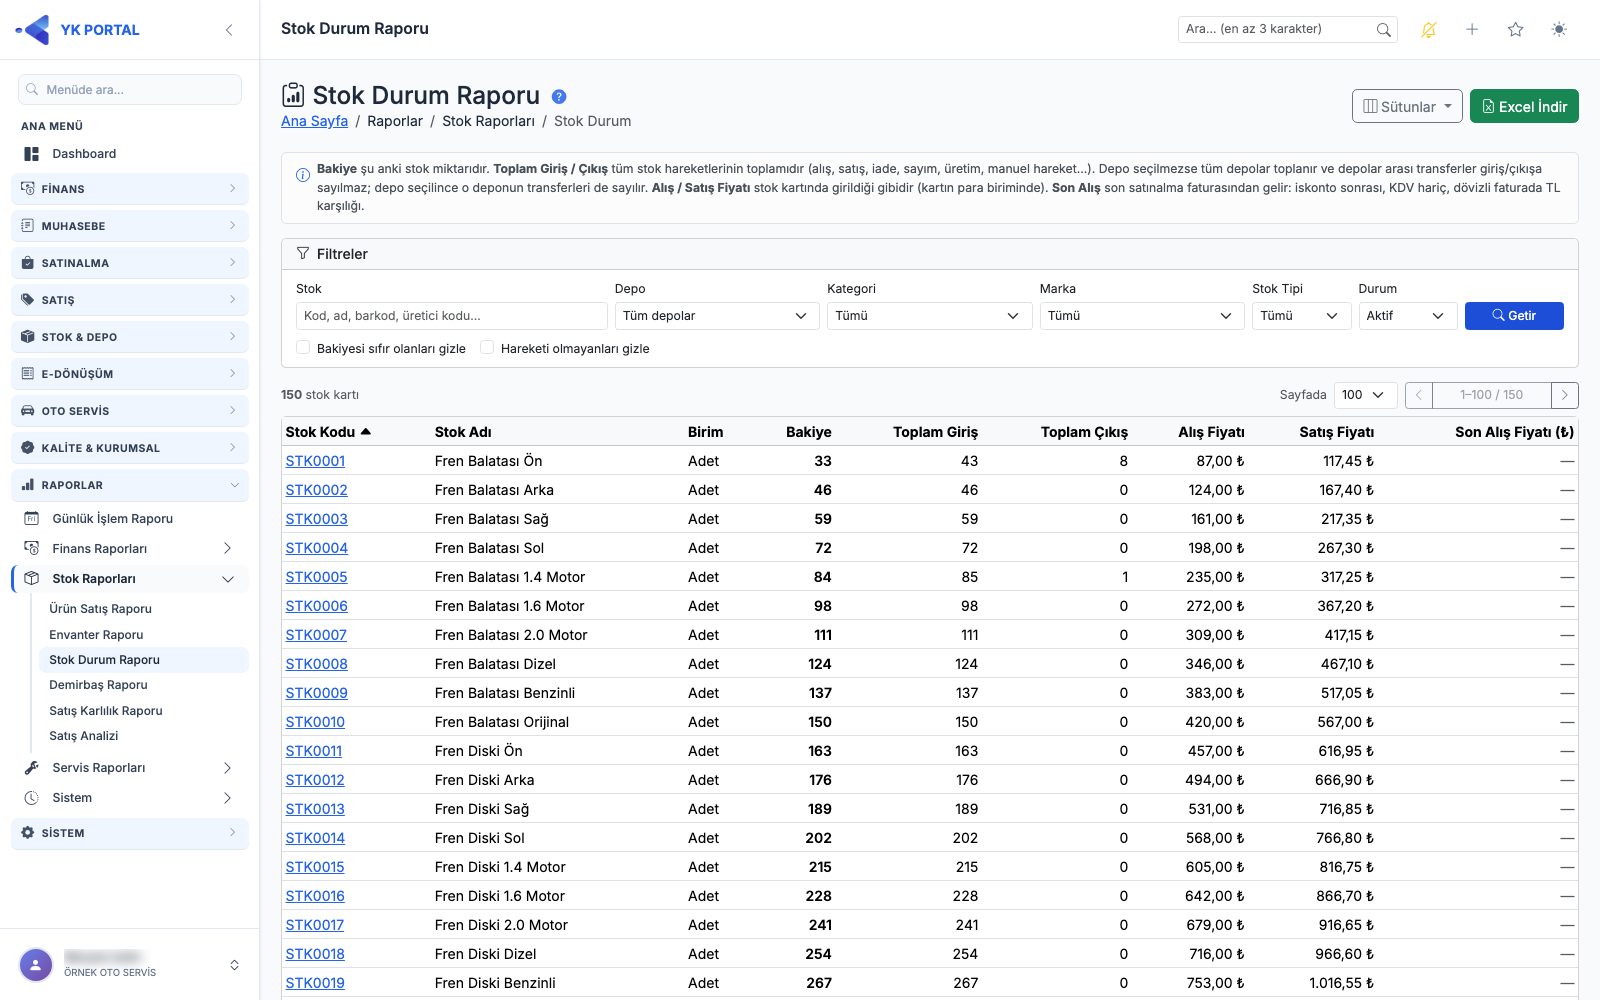
Task: Open the Sayfada page size dropdown
Action: [1365, 395]
